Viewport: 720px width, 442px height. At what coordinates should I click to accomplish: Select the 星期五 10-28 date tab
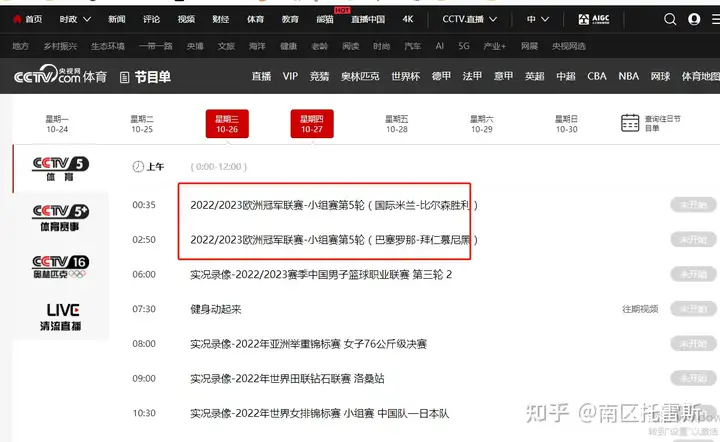[397, 124]
